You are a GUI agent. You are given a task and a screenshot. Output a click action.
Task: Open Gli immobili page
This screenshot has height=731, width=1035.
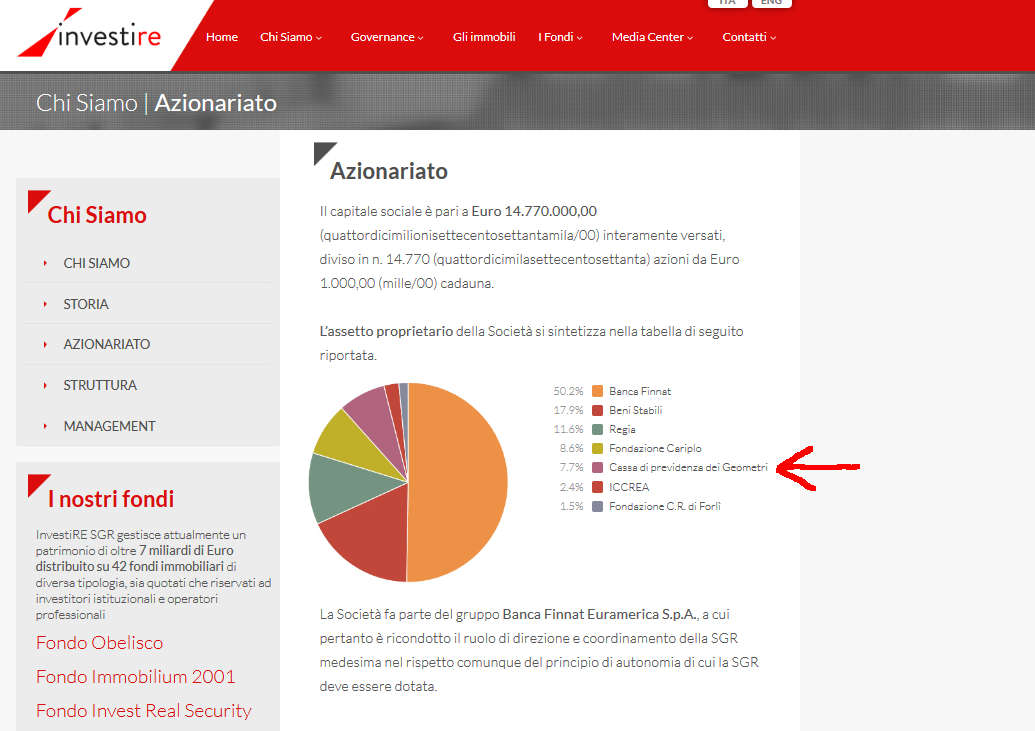tap(484, 37)
